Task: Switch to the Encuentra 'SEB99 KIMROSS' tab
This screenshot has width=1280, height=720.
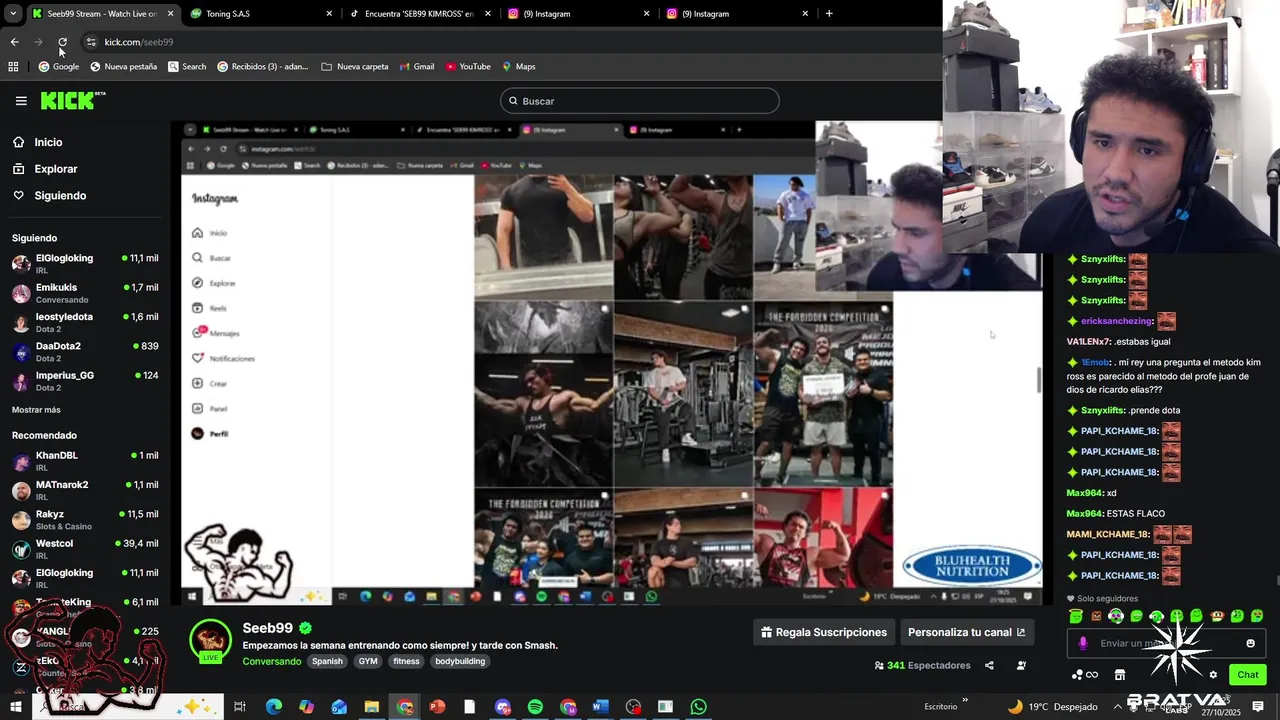Action: (418, 14)
